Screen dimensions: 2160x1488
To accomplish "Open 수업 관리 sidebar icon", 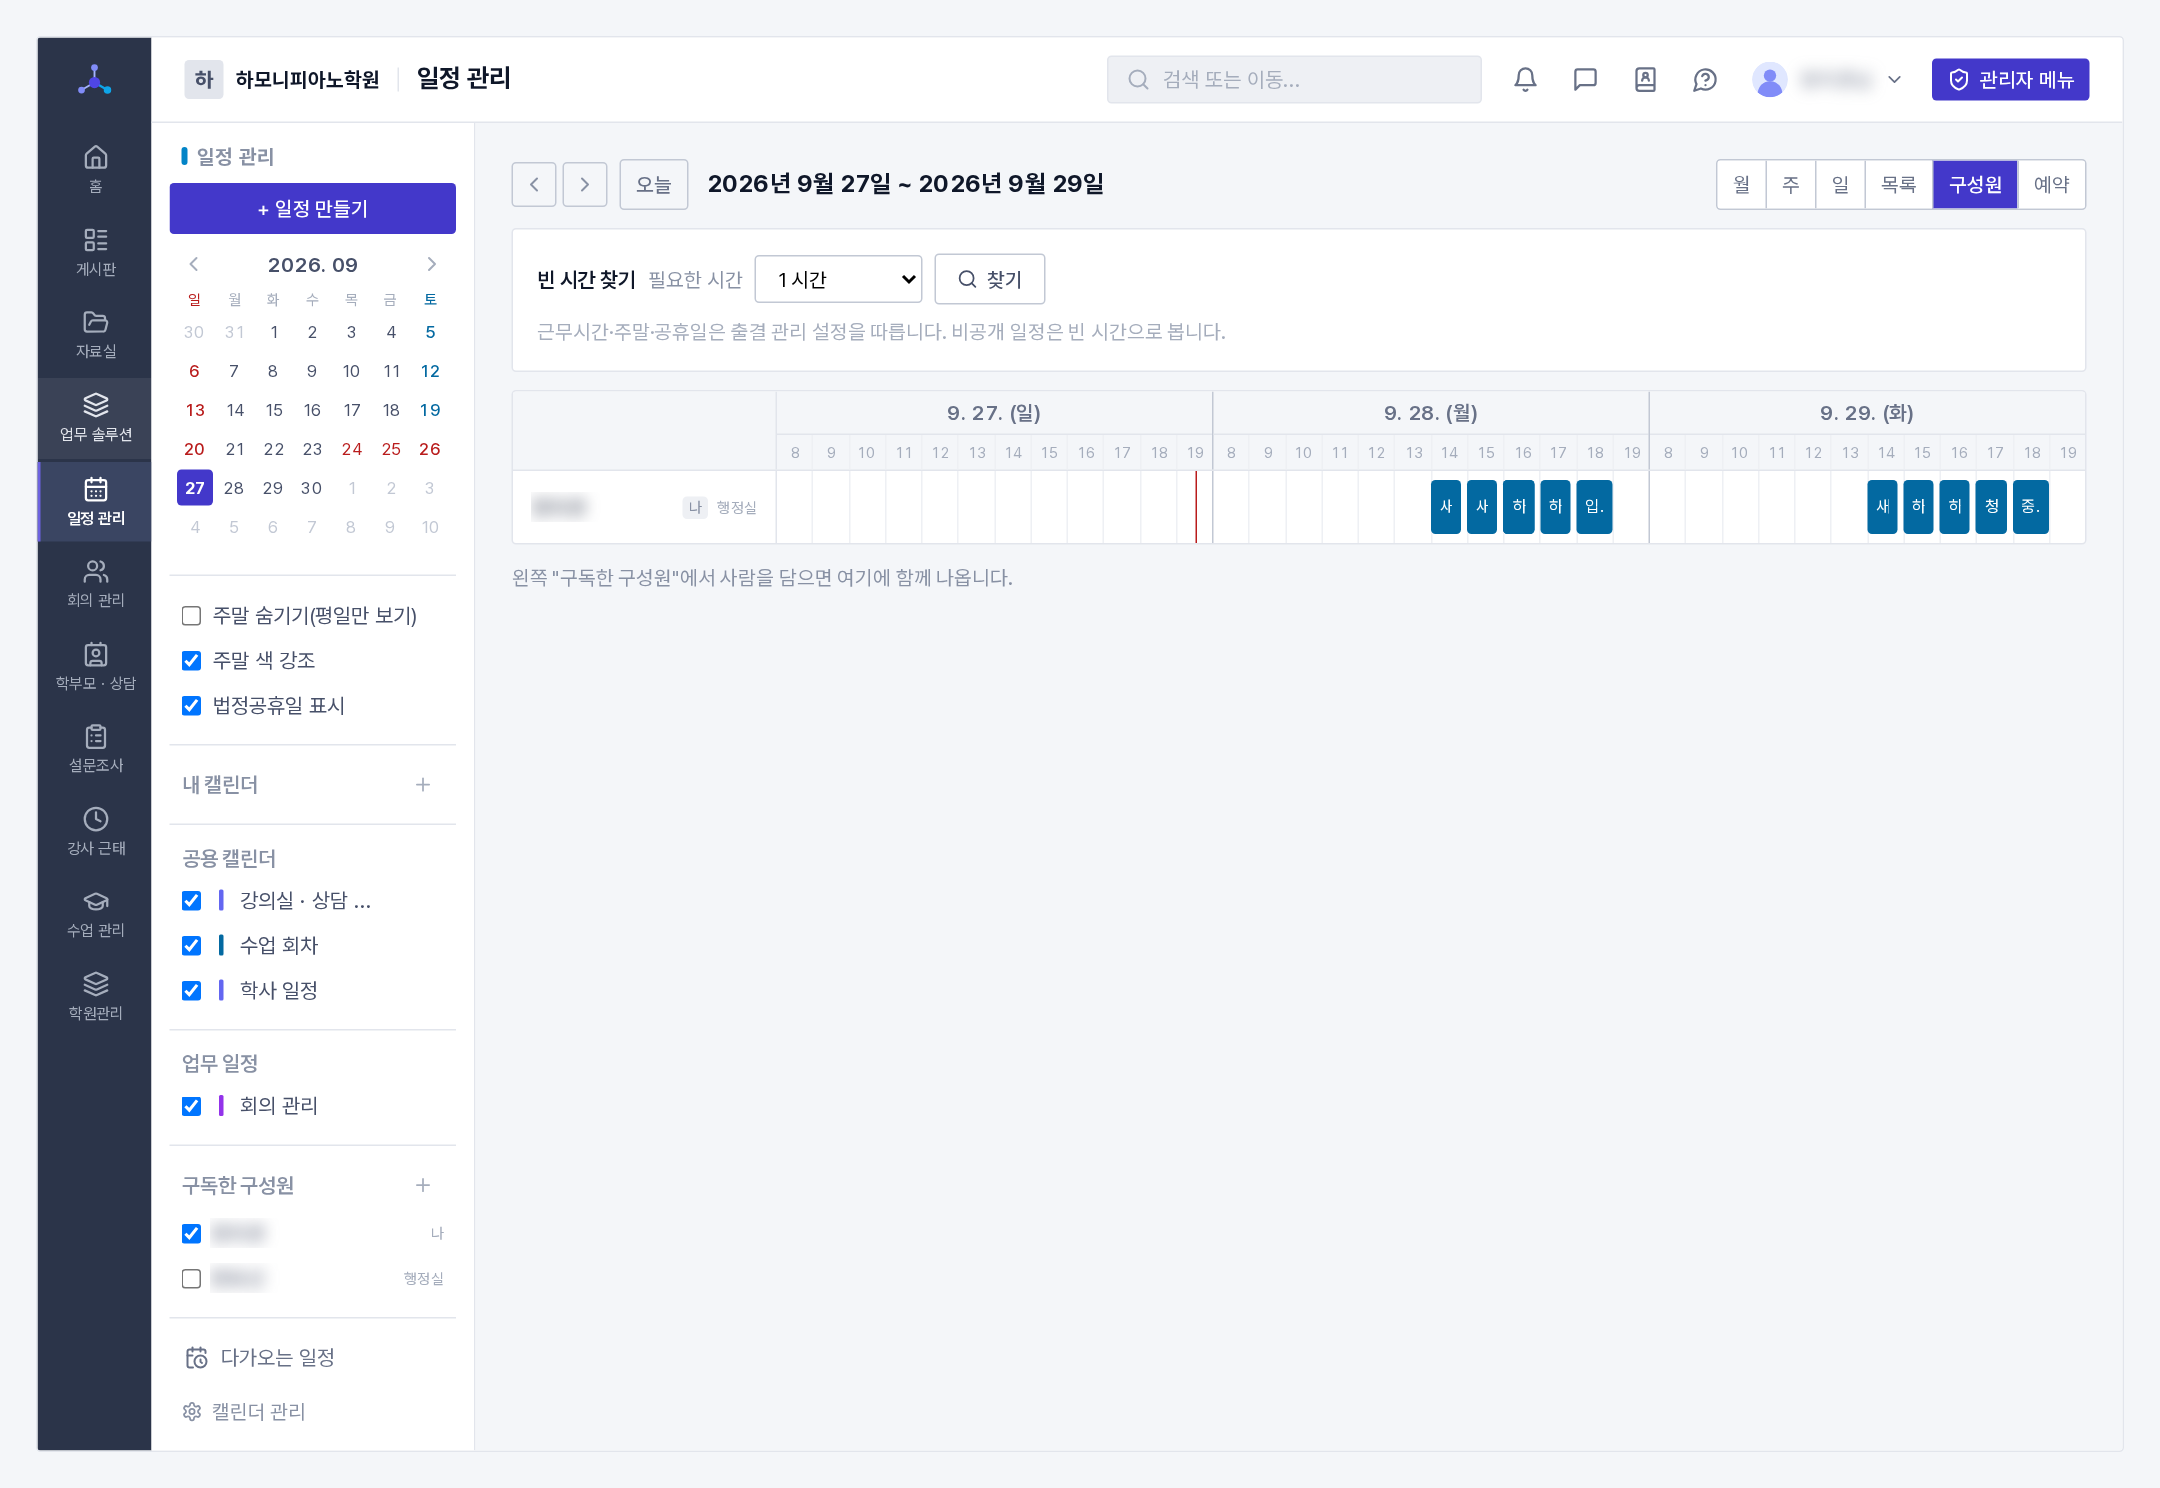I will [95, 913].
